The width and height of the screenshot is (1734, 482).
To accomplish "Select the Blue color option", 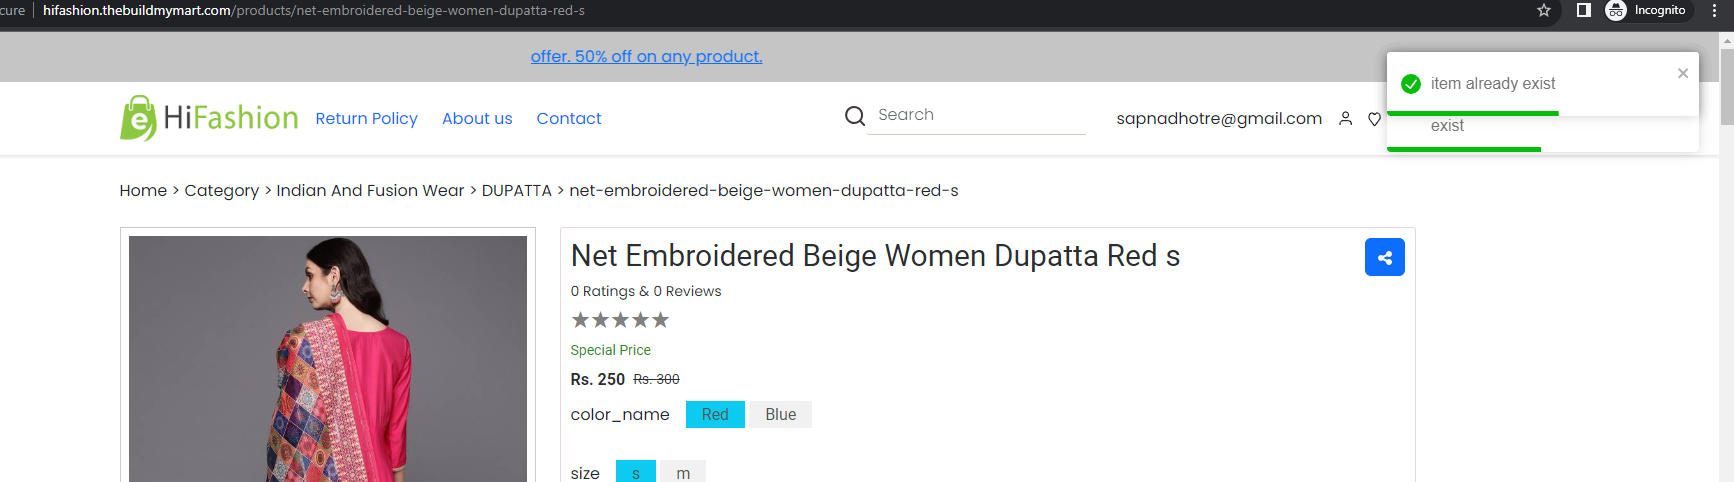I will pyautogui.click(x=781, y=414).
